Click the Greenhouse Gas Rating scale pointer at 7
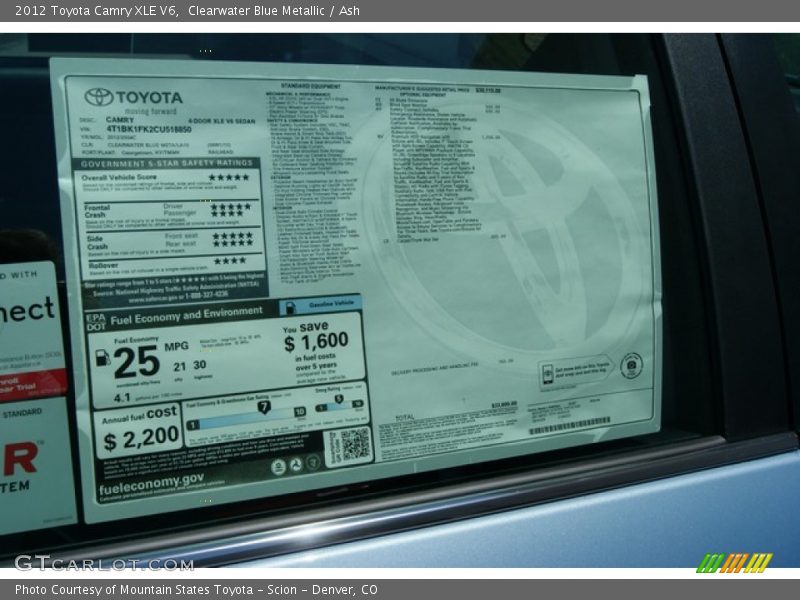 [x=264, y=405]
